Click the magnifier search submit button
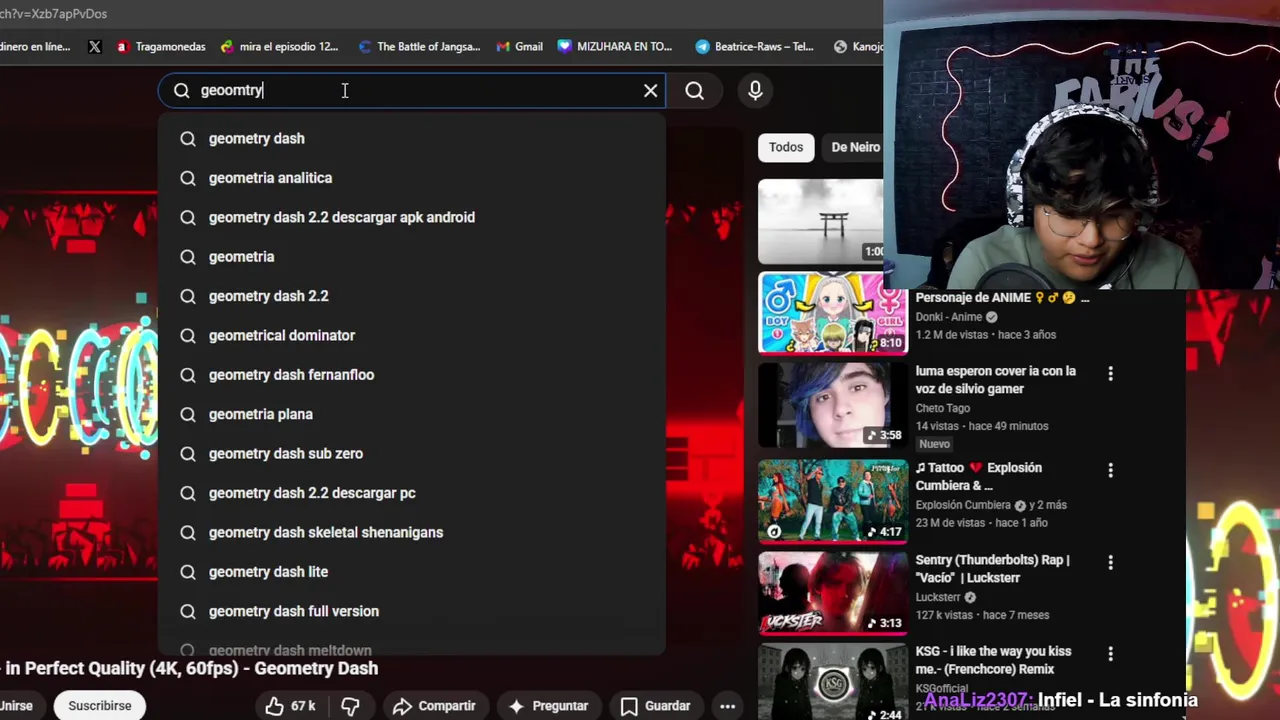This screenshot has width=1280, height=720. coord(694,91)
